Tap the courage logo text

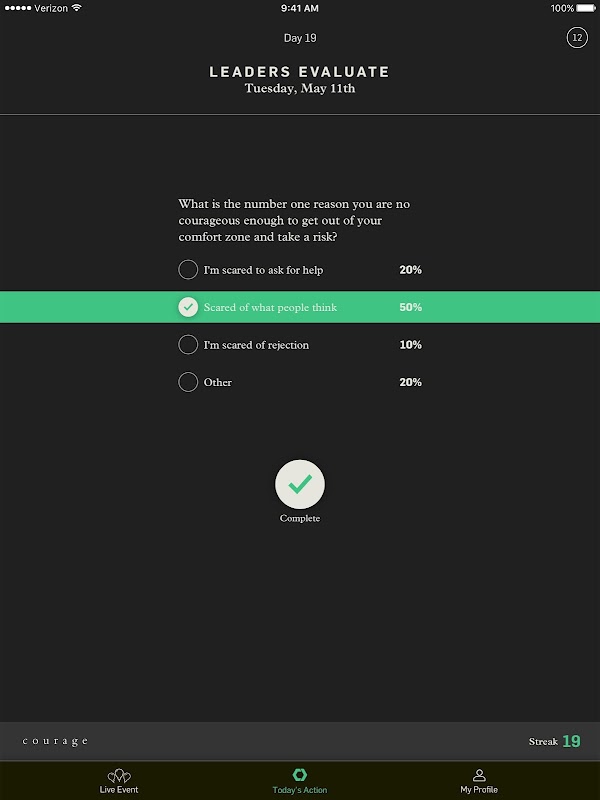pyautogui.click(x=55, y=741)
